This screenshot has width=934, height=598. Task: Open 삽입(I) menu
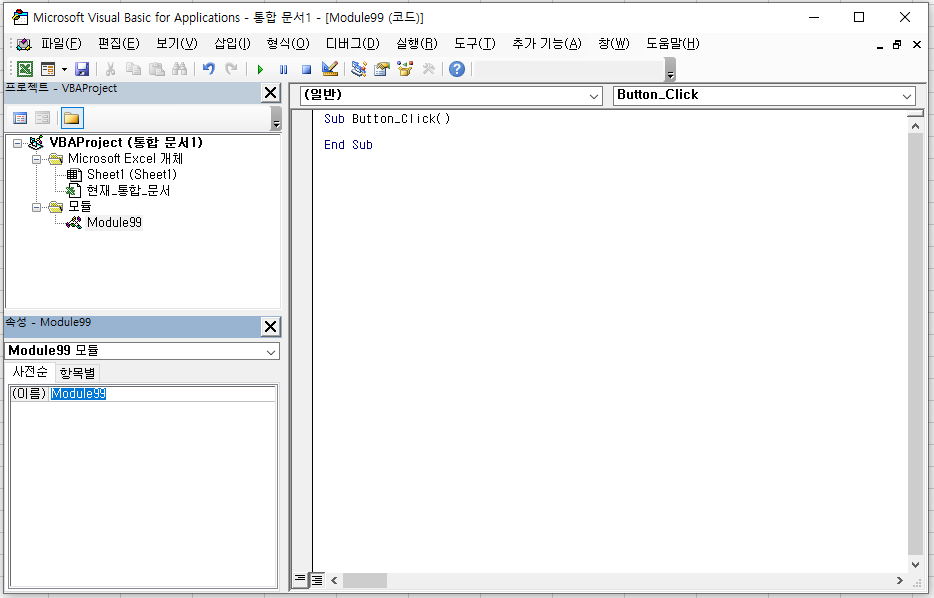(x=232, y=43)
